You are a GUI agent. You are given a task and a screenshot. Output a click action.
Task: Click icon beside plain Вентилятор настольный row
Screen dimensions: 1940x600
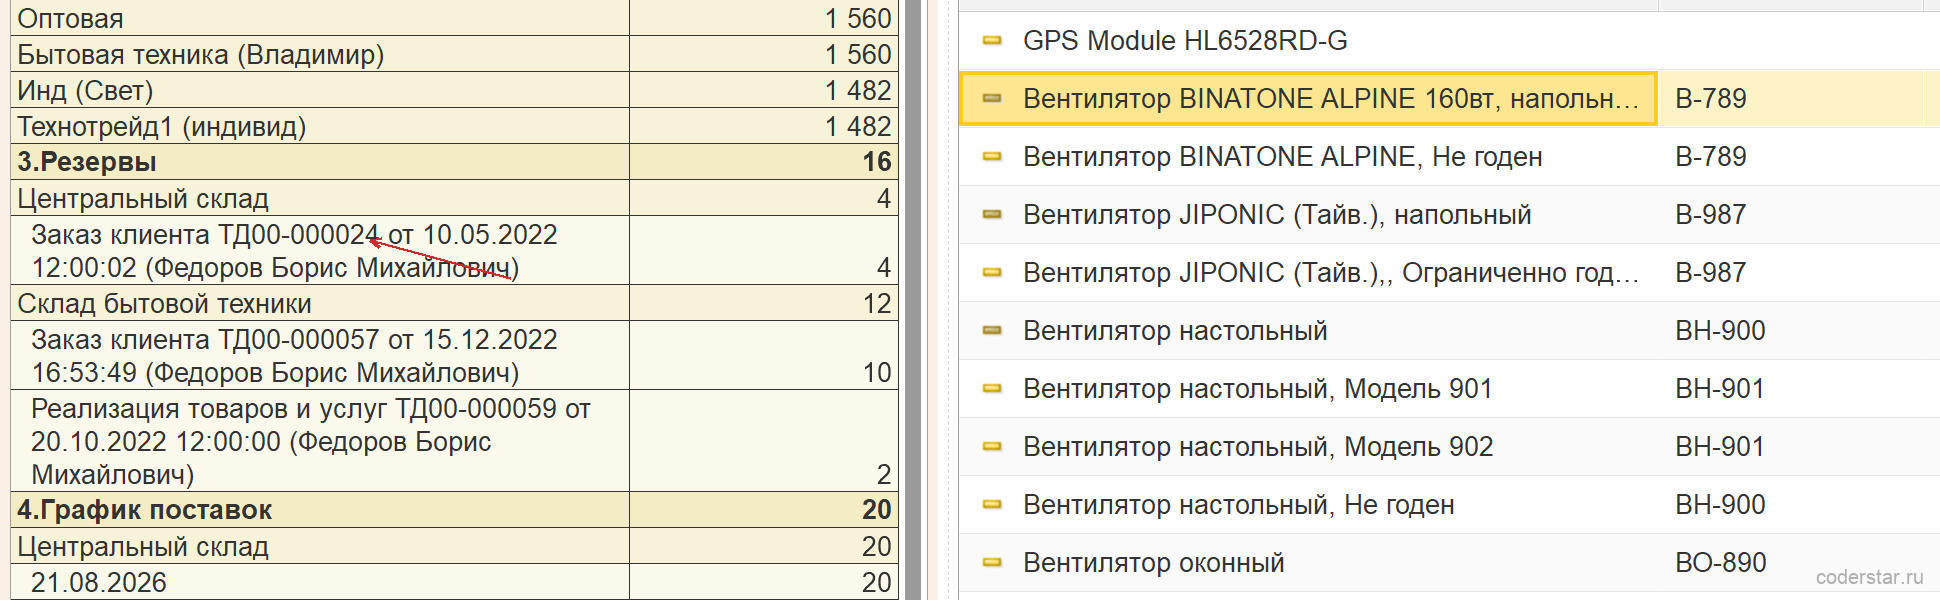point(992,331)
